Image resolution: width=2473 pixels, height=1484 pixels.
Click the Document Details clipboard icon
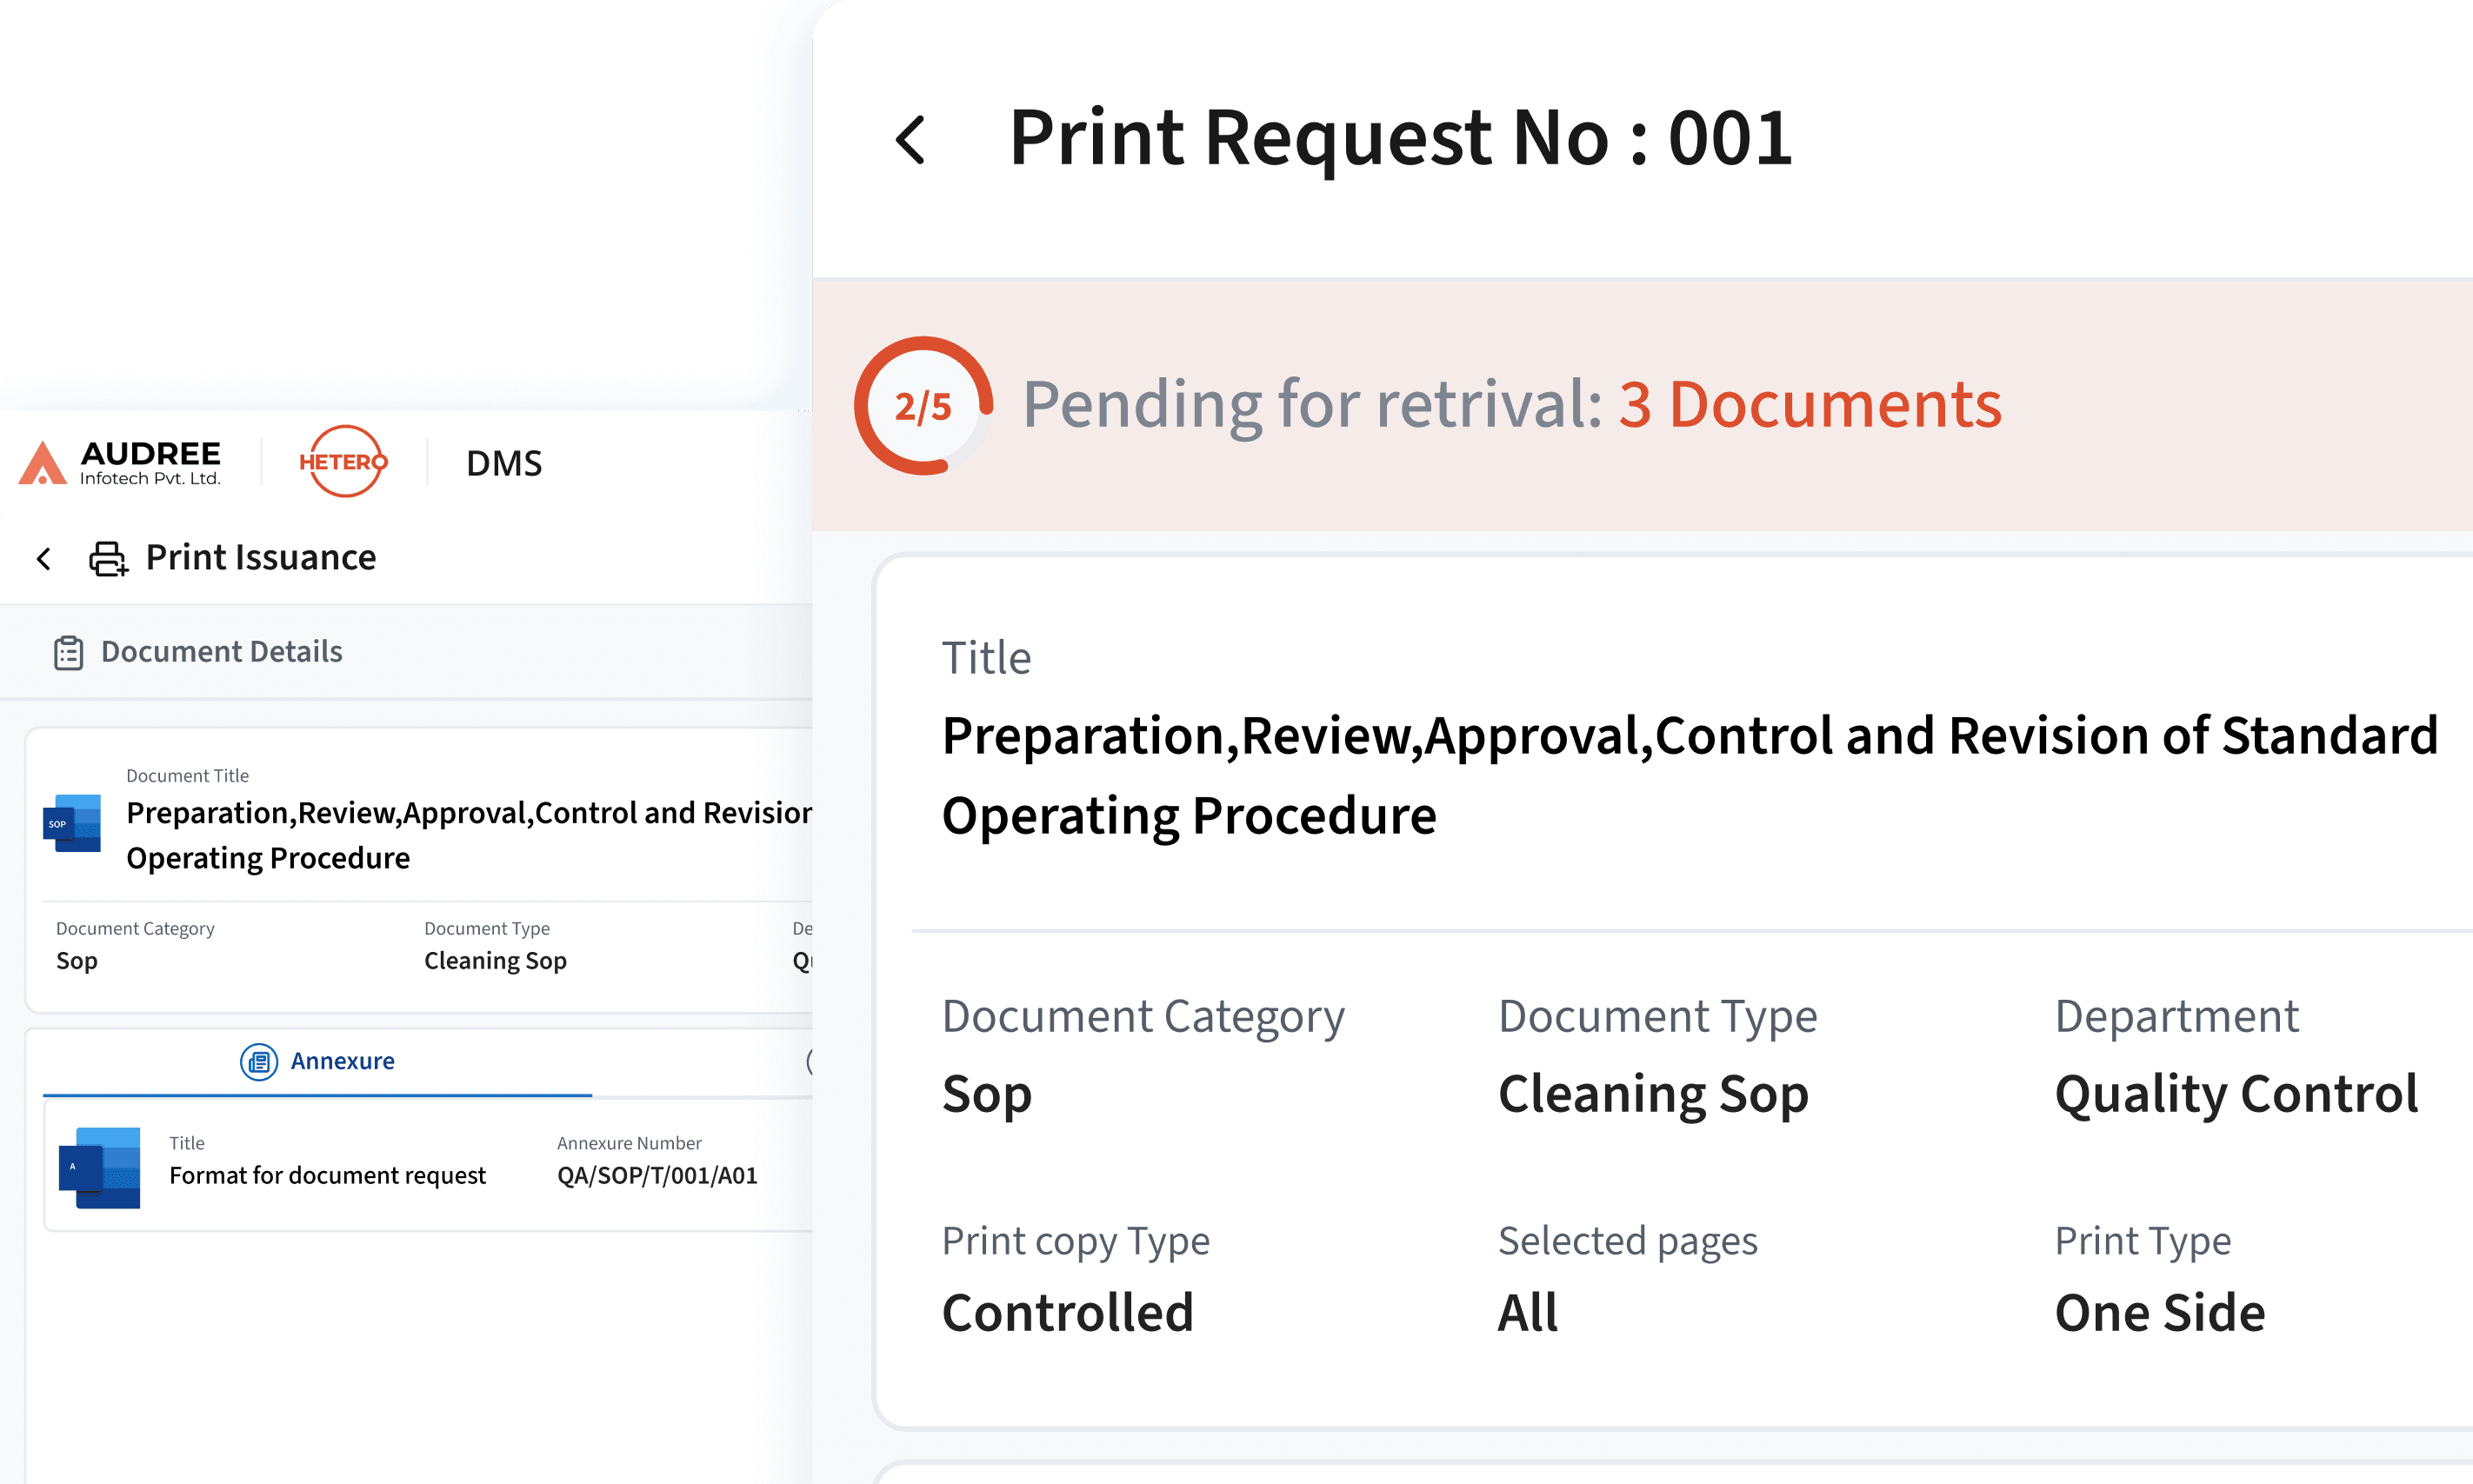point(68,652)
